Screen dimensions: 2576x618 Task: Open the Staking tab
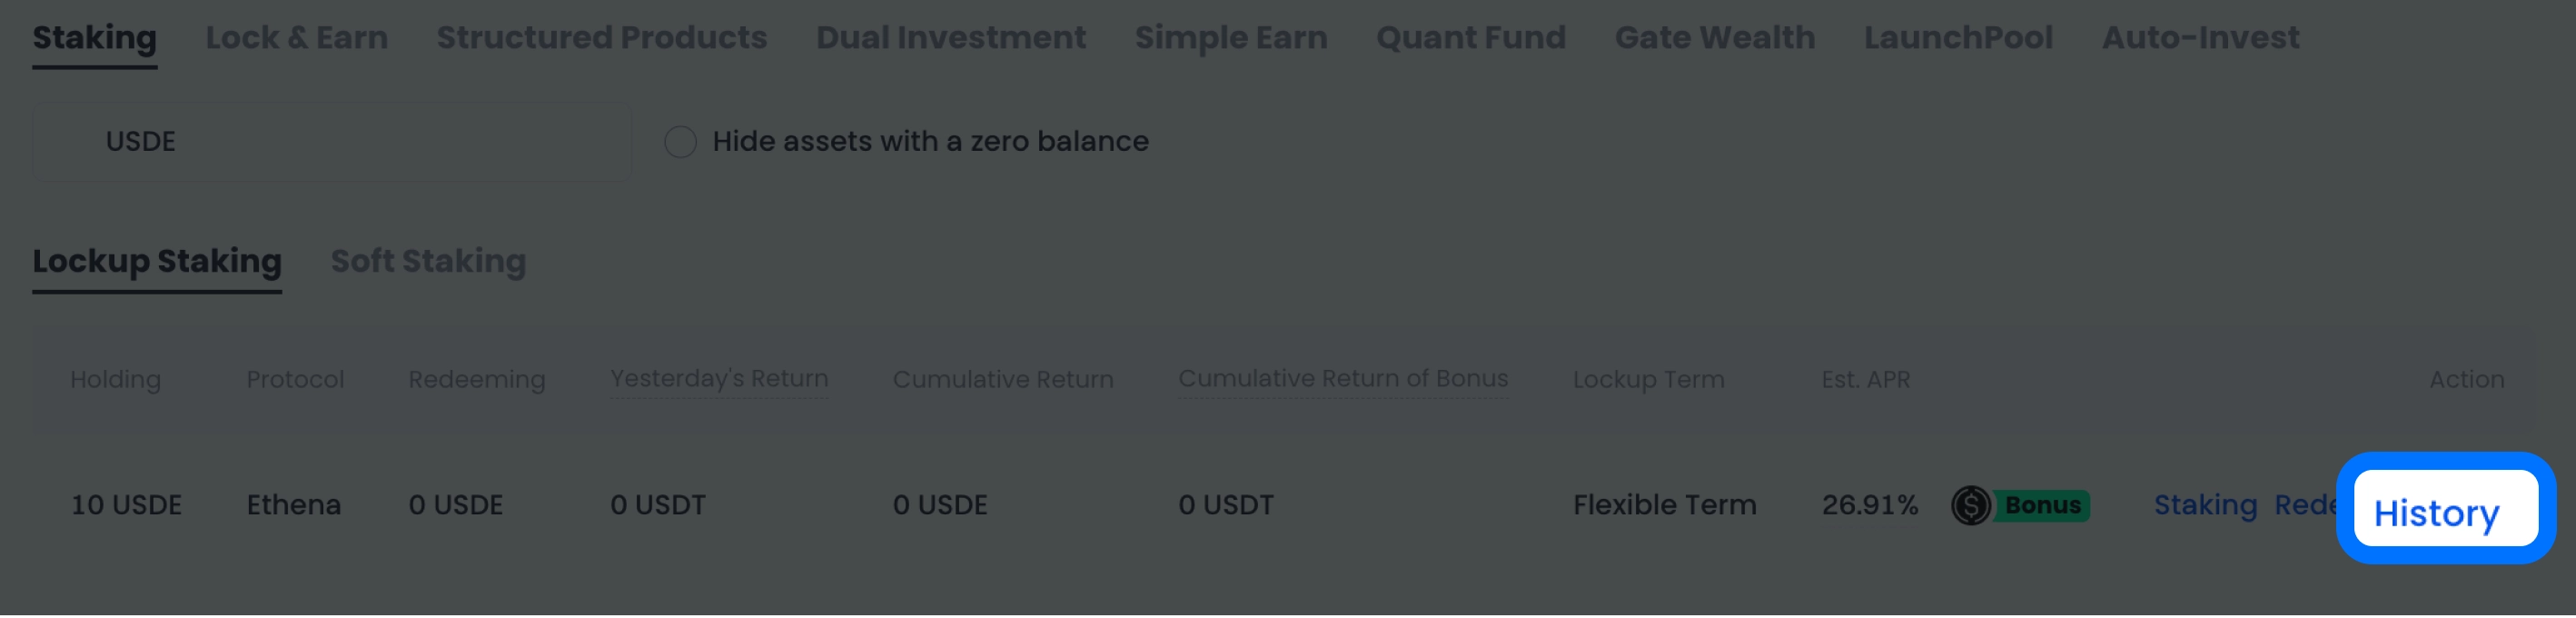tap(94, 38)
